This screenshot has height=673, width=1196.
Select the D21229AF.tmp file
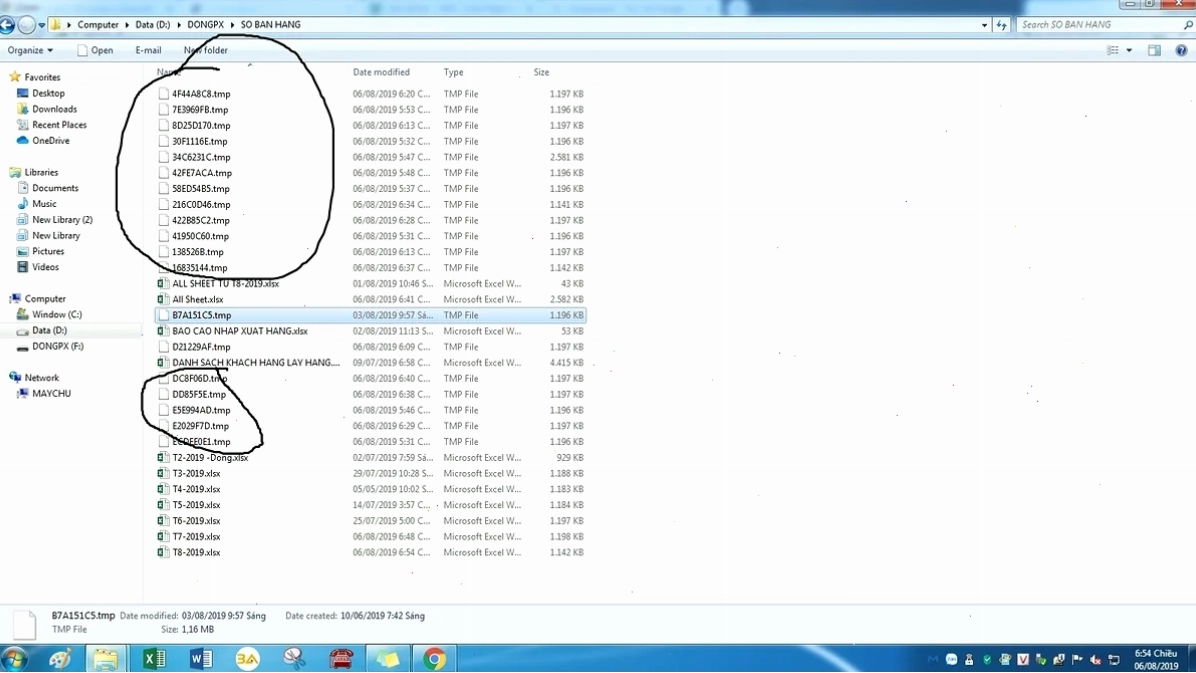[x=201, y=346]
